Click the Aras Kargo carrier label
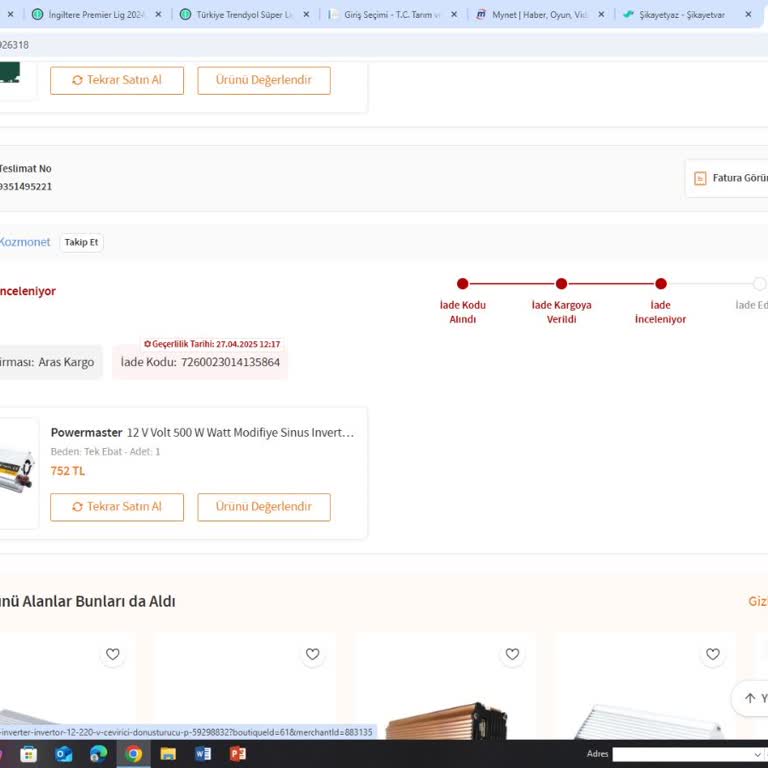Viewport: 768px width, 768px height. 66,362
